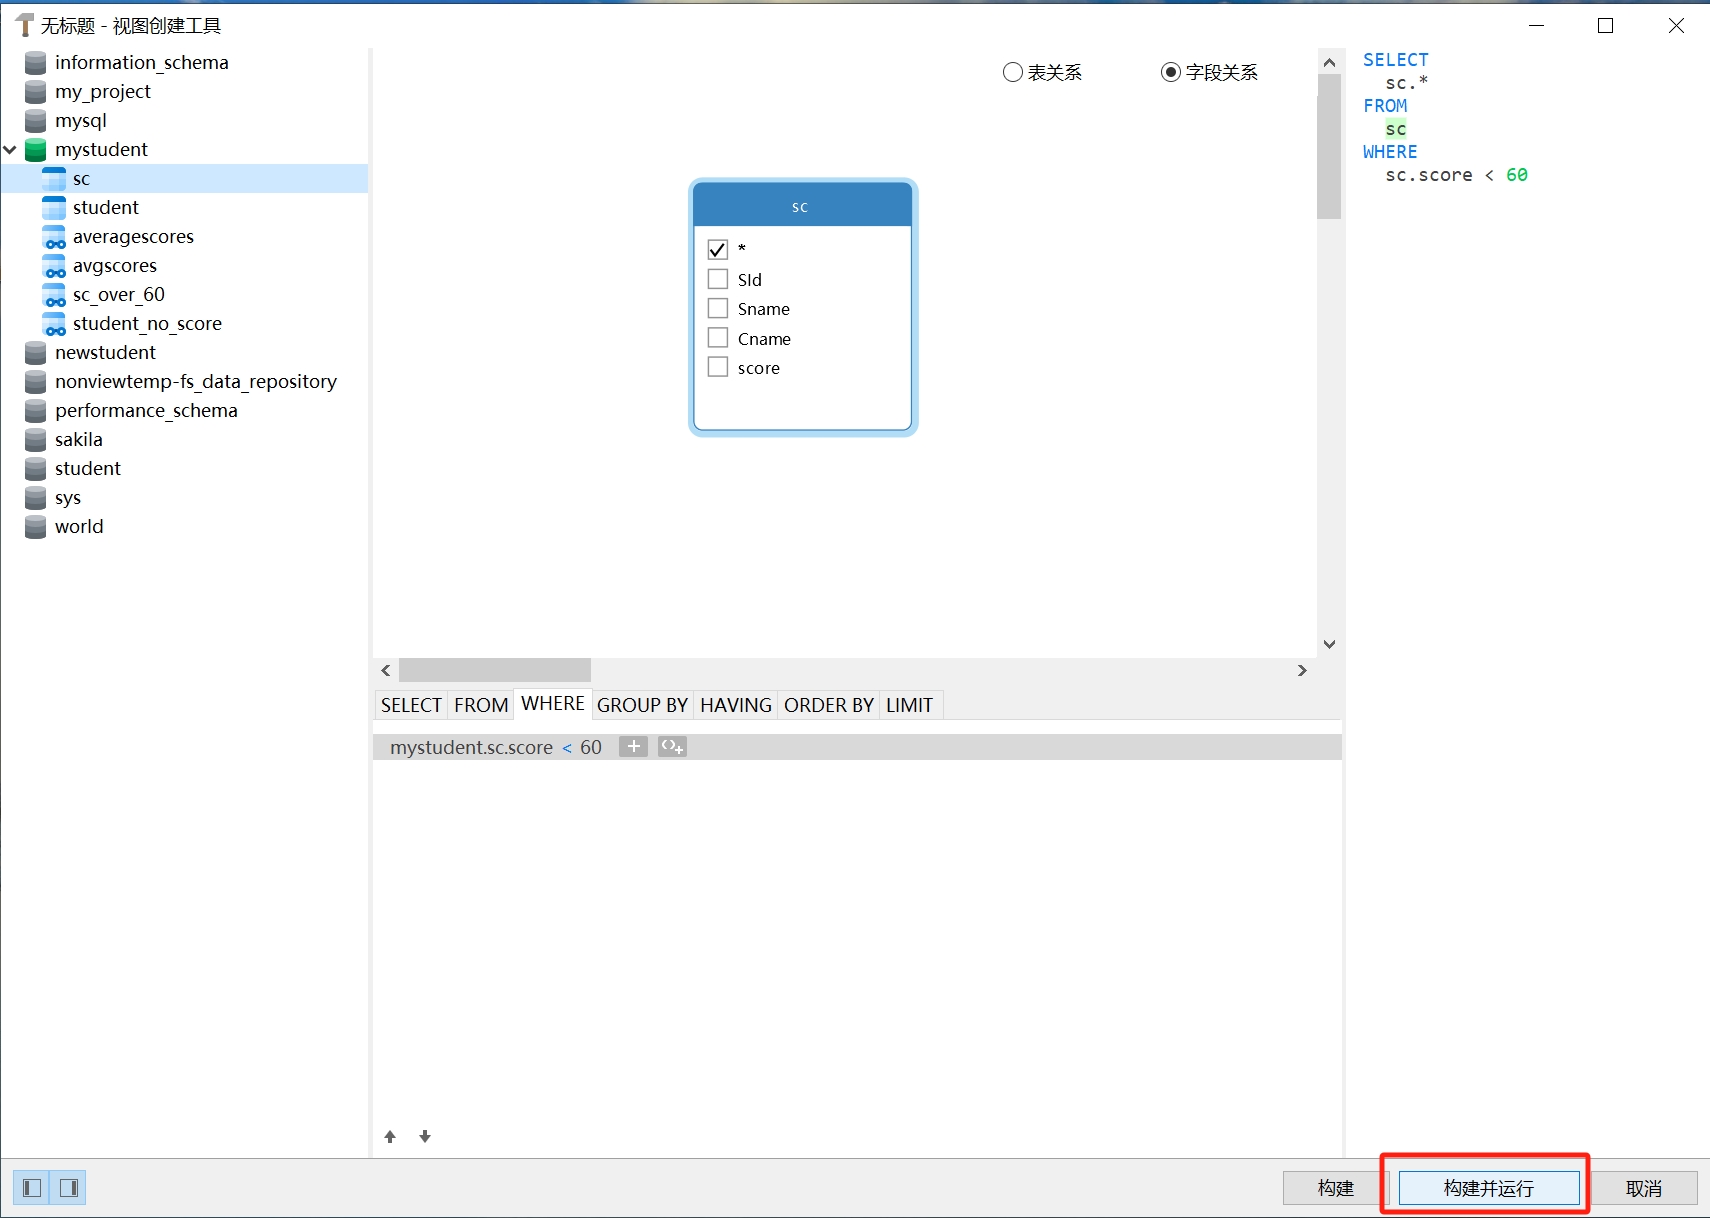Select the sc_over_60 view icon
The width and height of the screenshot is (1710, 1218).
tap(55, 295)
